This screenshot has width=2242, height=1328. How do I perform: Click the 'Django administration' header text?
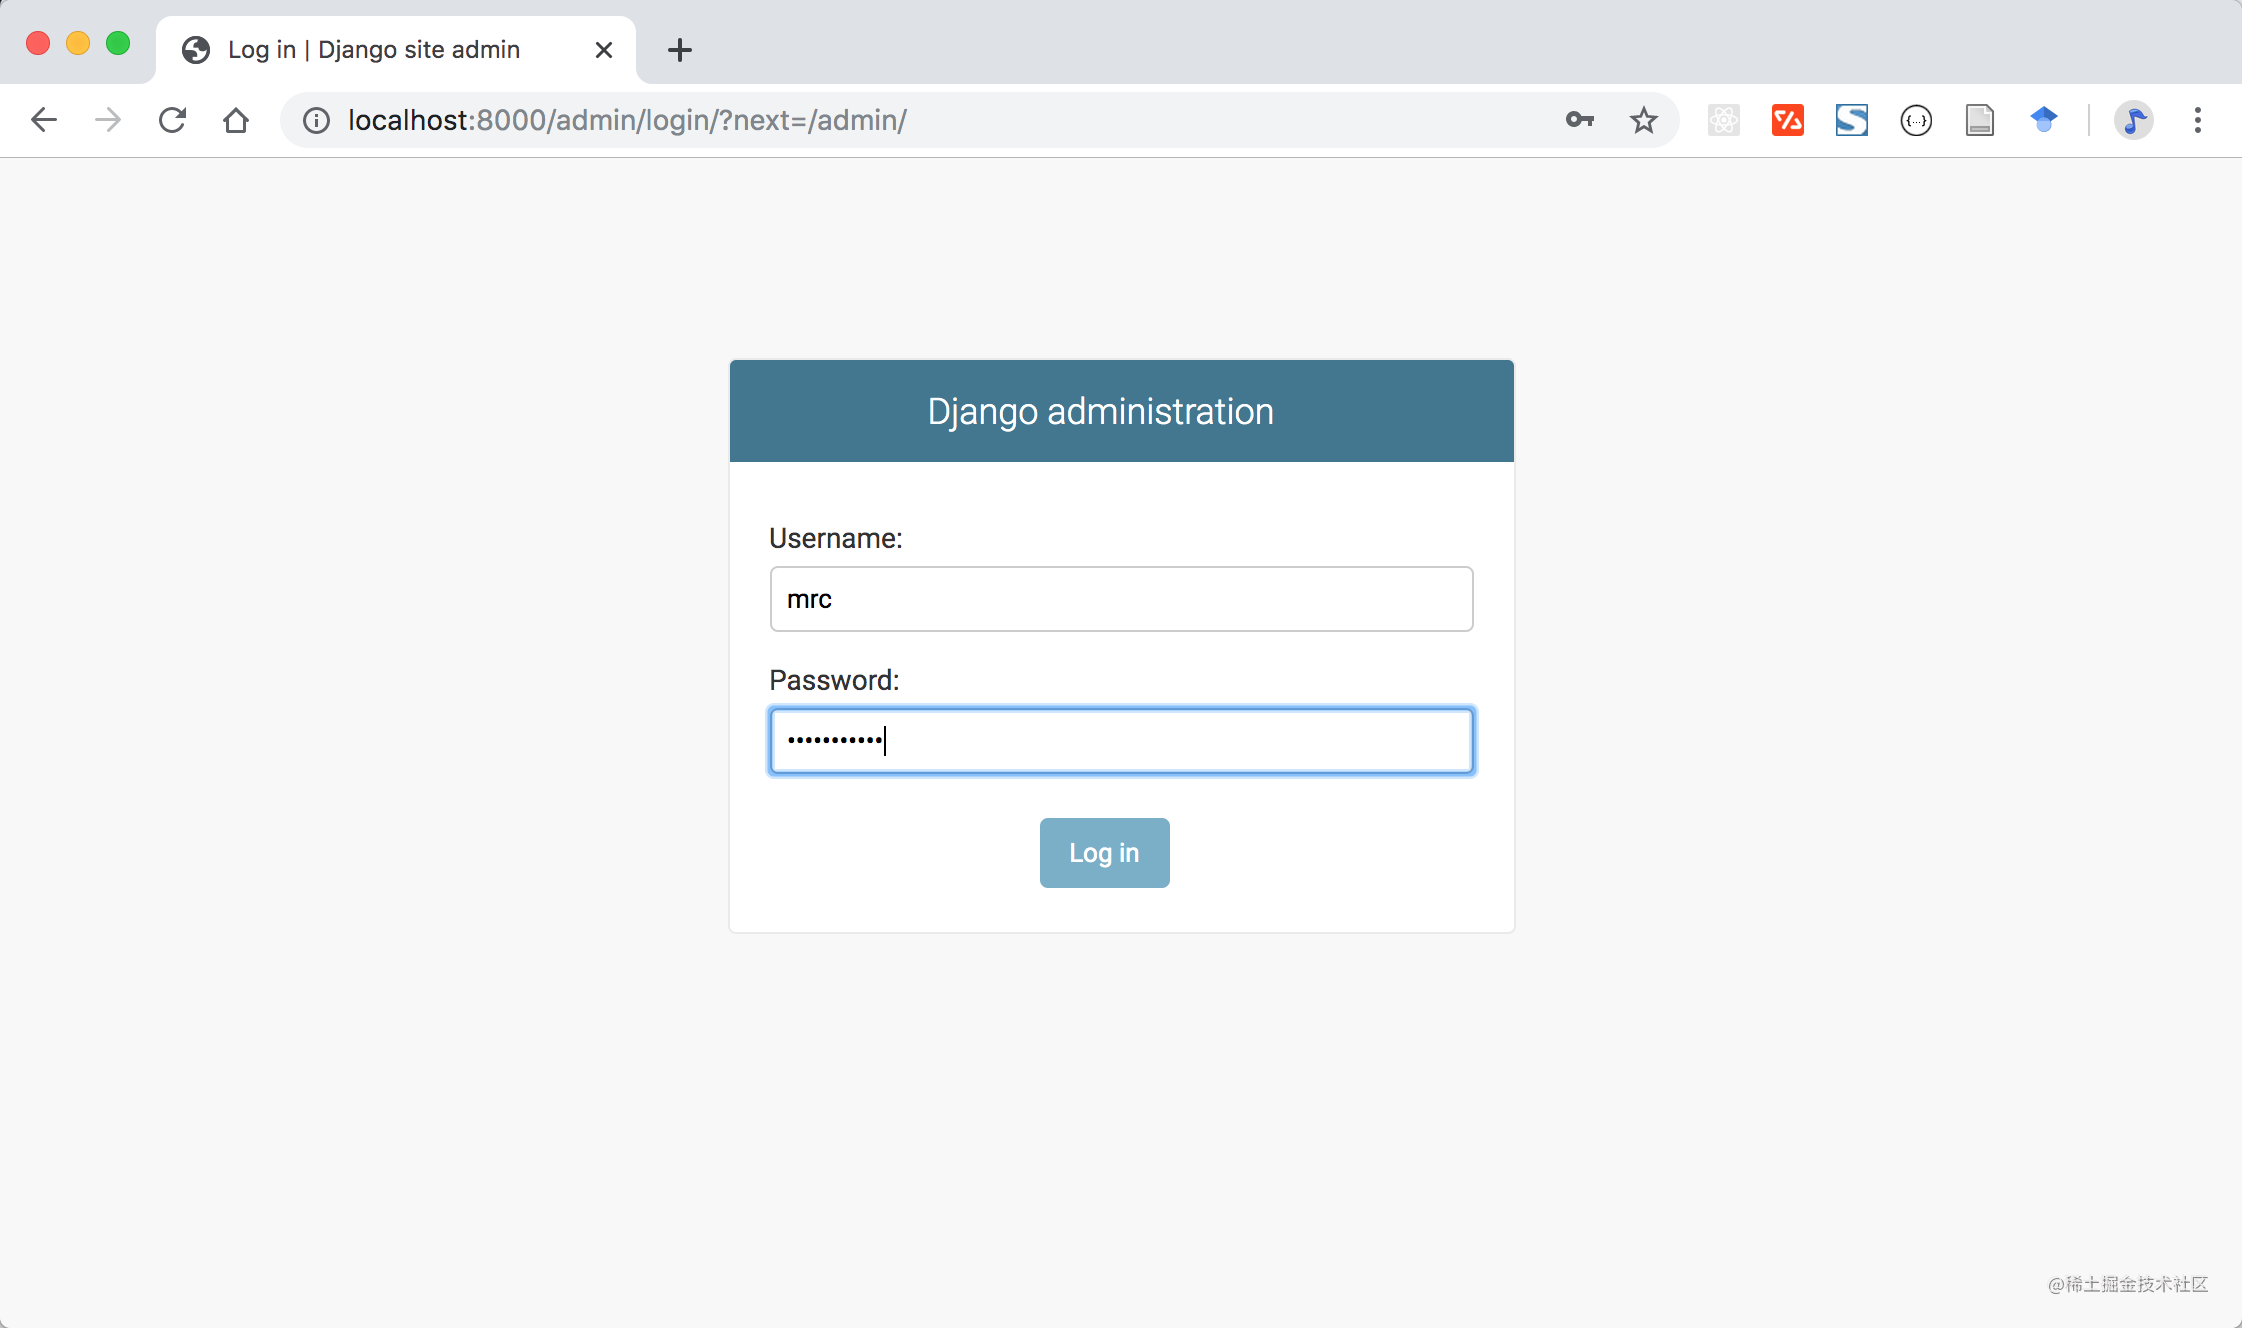point(1101,412)
